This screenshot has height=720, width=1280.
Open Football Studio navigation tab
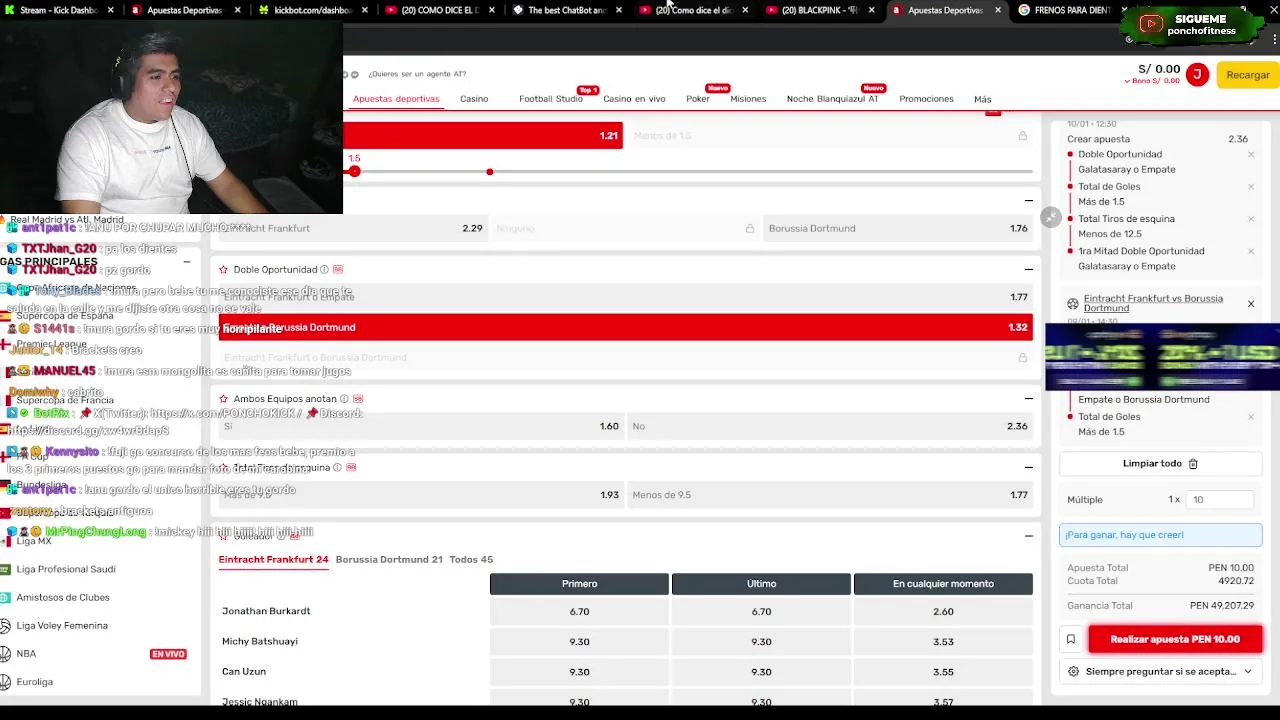click(x=551, y=99)
